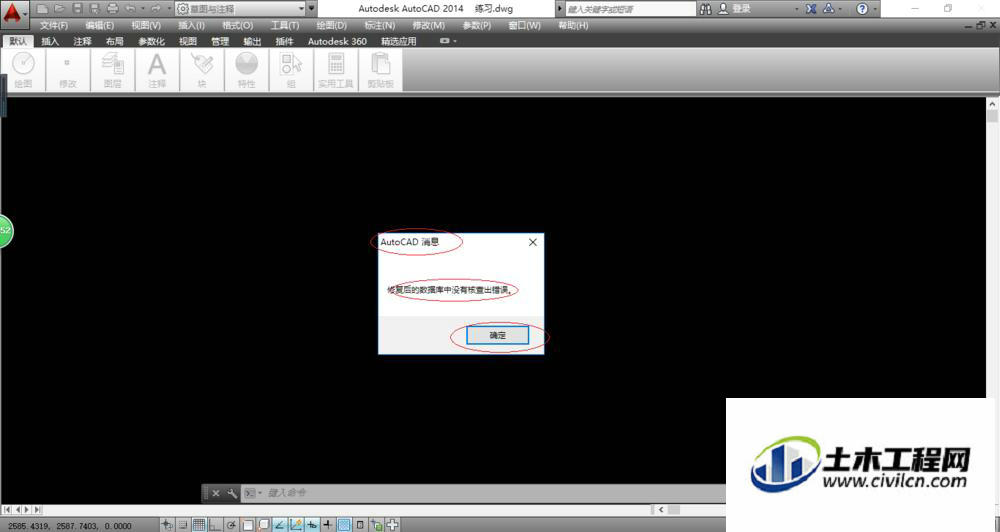Screen dimensions: 1000x532
Task: Switch to the 插入 ribbon tab
Action: (50, 41)
